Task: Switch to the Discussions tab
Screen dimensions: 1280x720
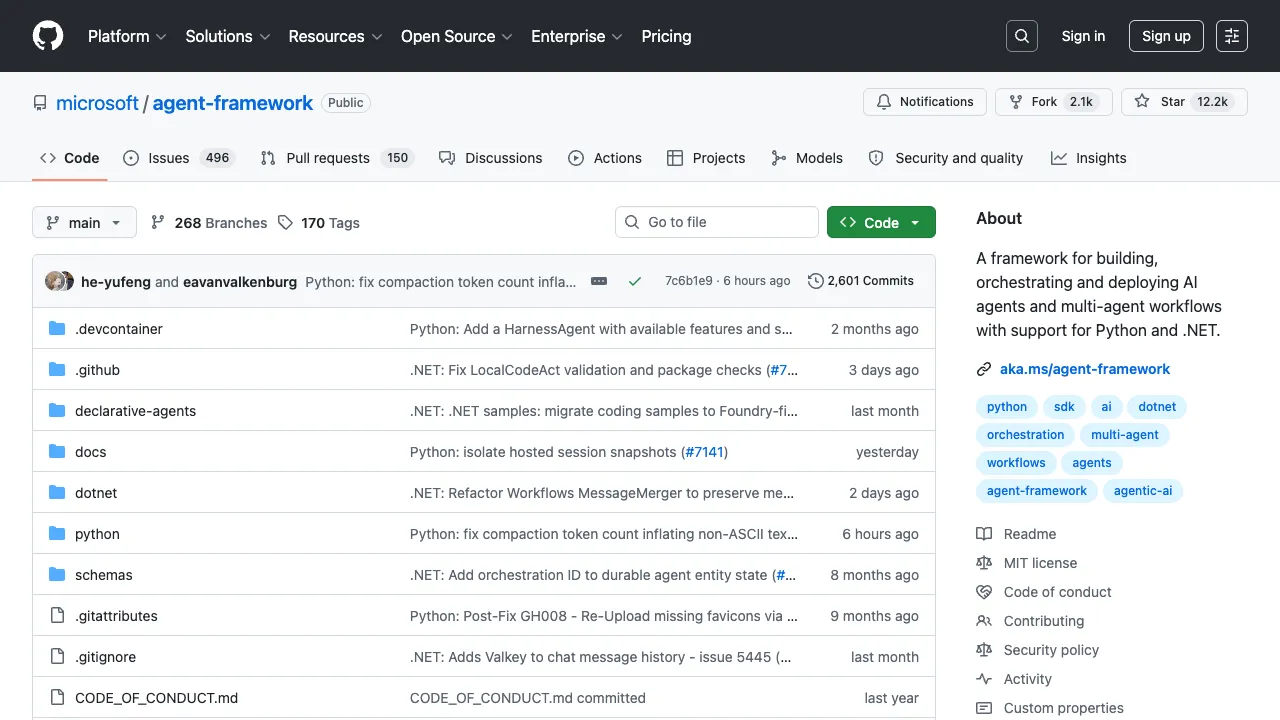Action: [x=491, y=158]
